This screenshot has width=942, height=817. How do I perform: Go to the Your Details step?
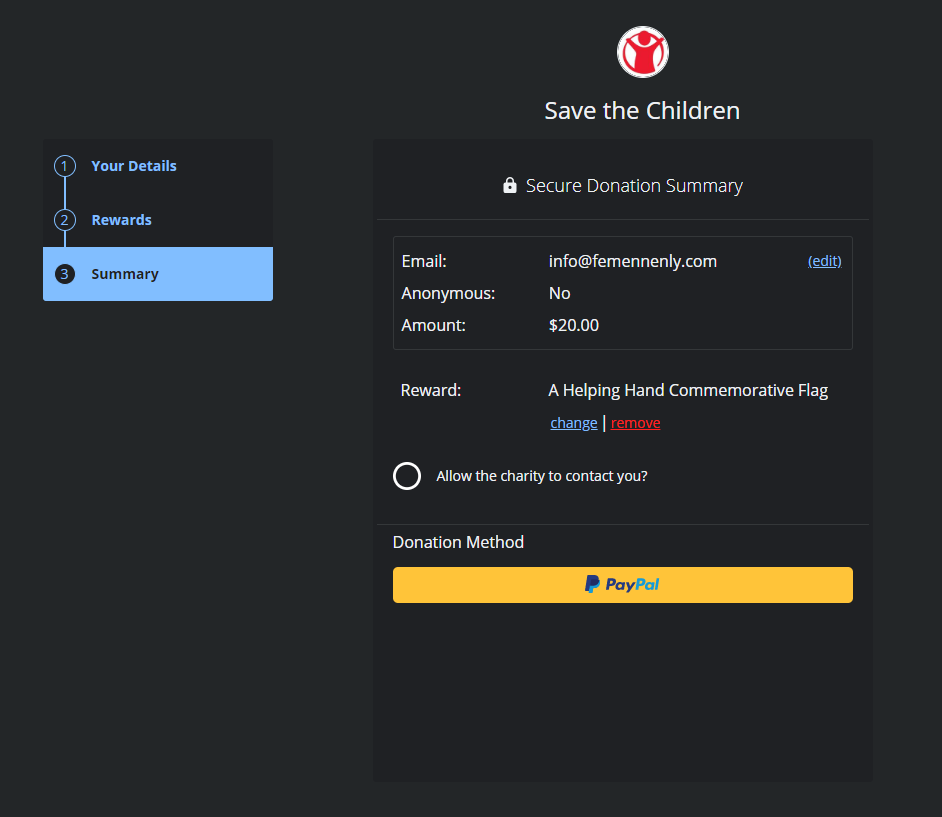click(x=134, y=166)
